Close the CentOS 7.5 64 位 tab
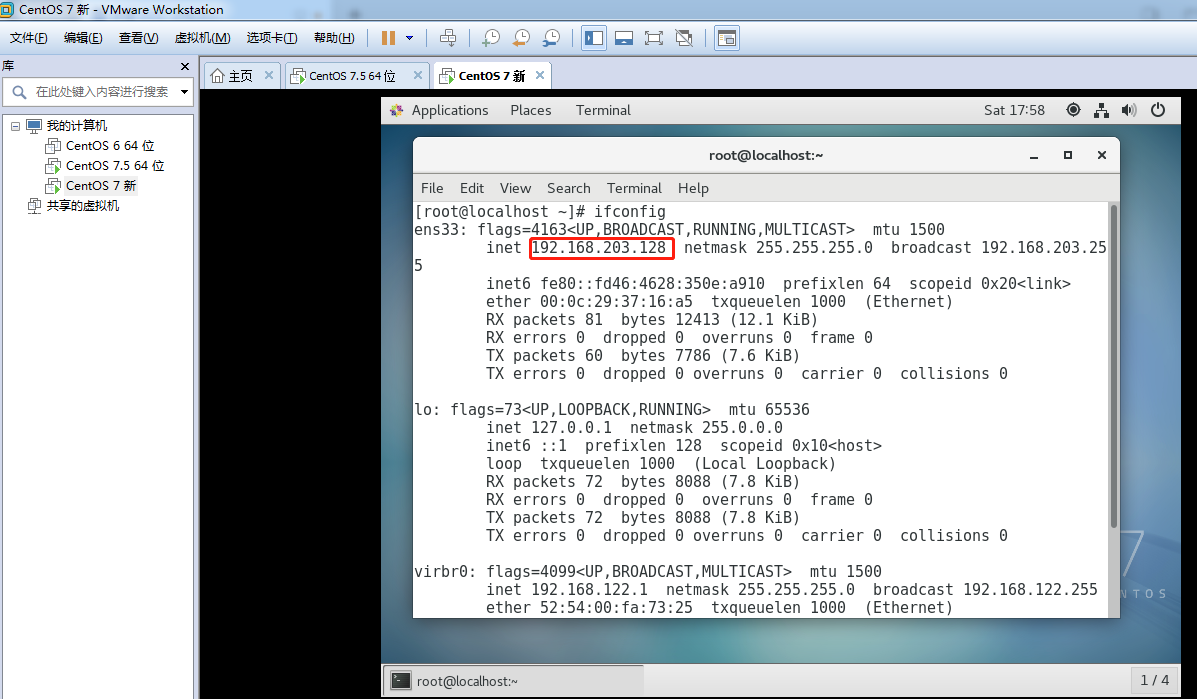 (418, 75)
